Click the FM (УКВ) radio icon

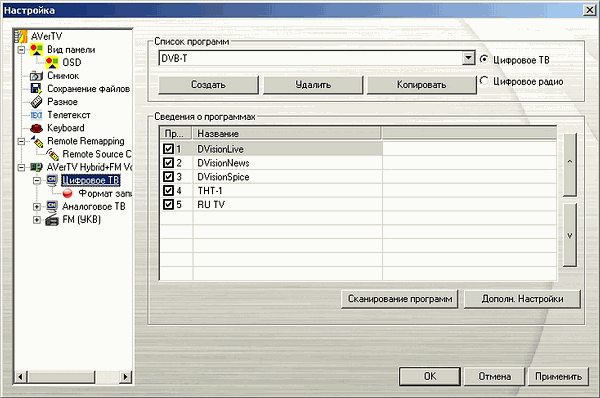[52, 220]
